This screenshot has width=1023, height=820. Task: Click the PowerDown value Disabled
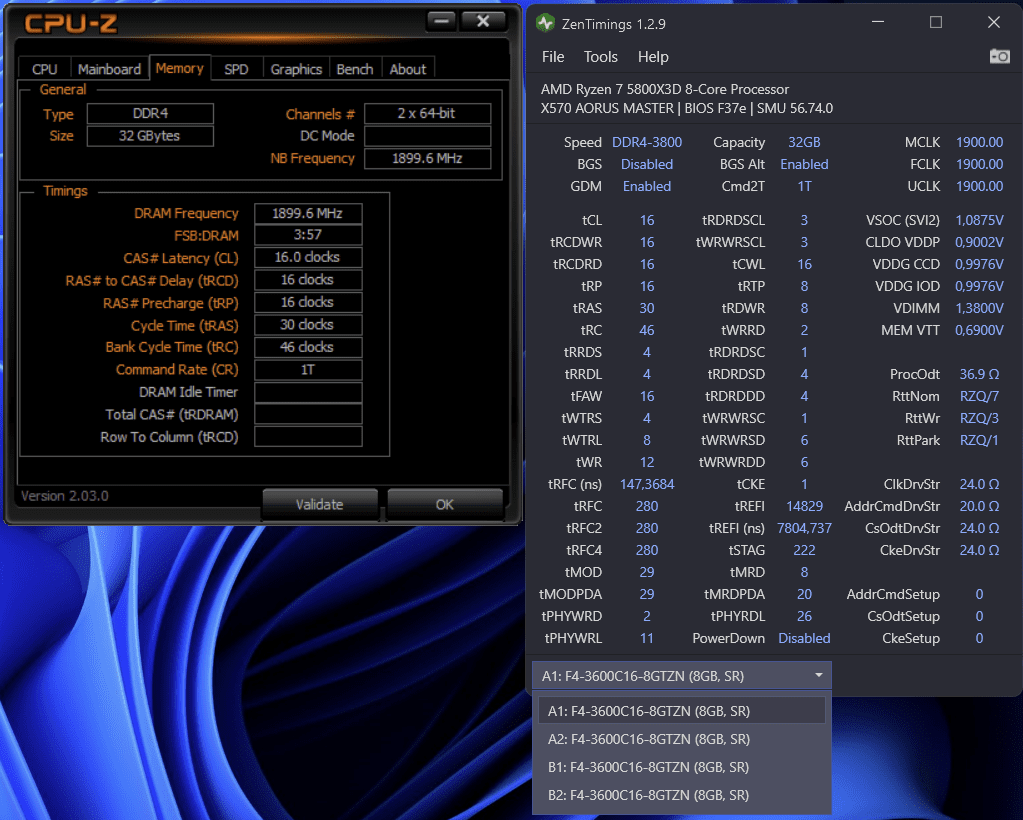[804, 639]
